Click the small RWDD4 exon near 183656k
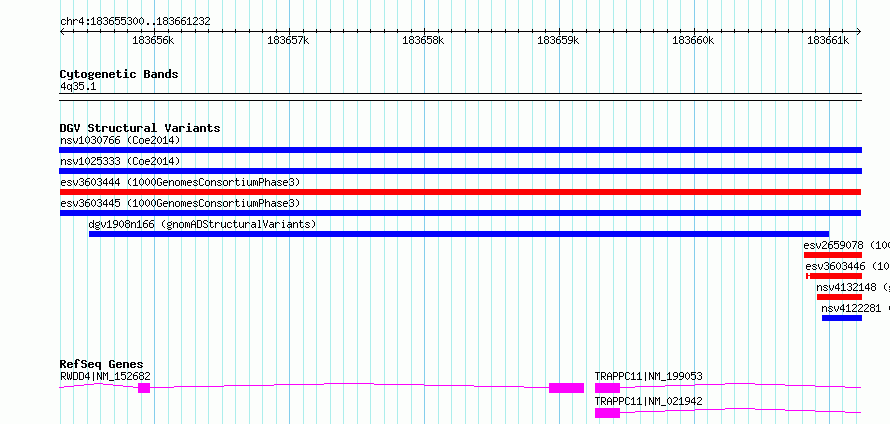Viewport: 890px width, 424px height. [x=144, y=388]
